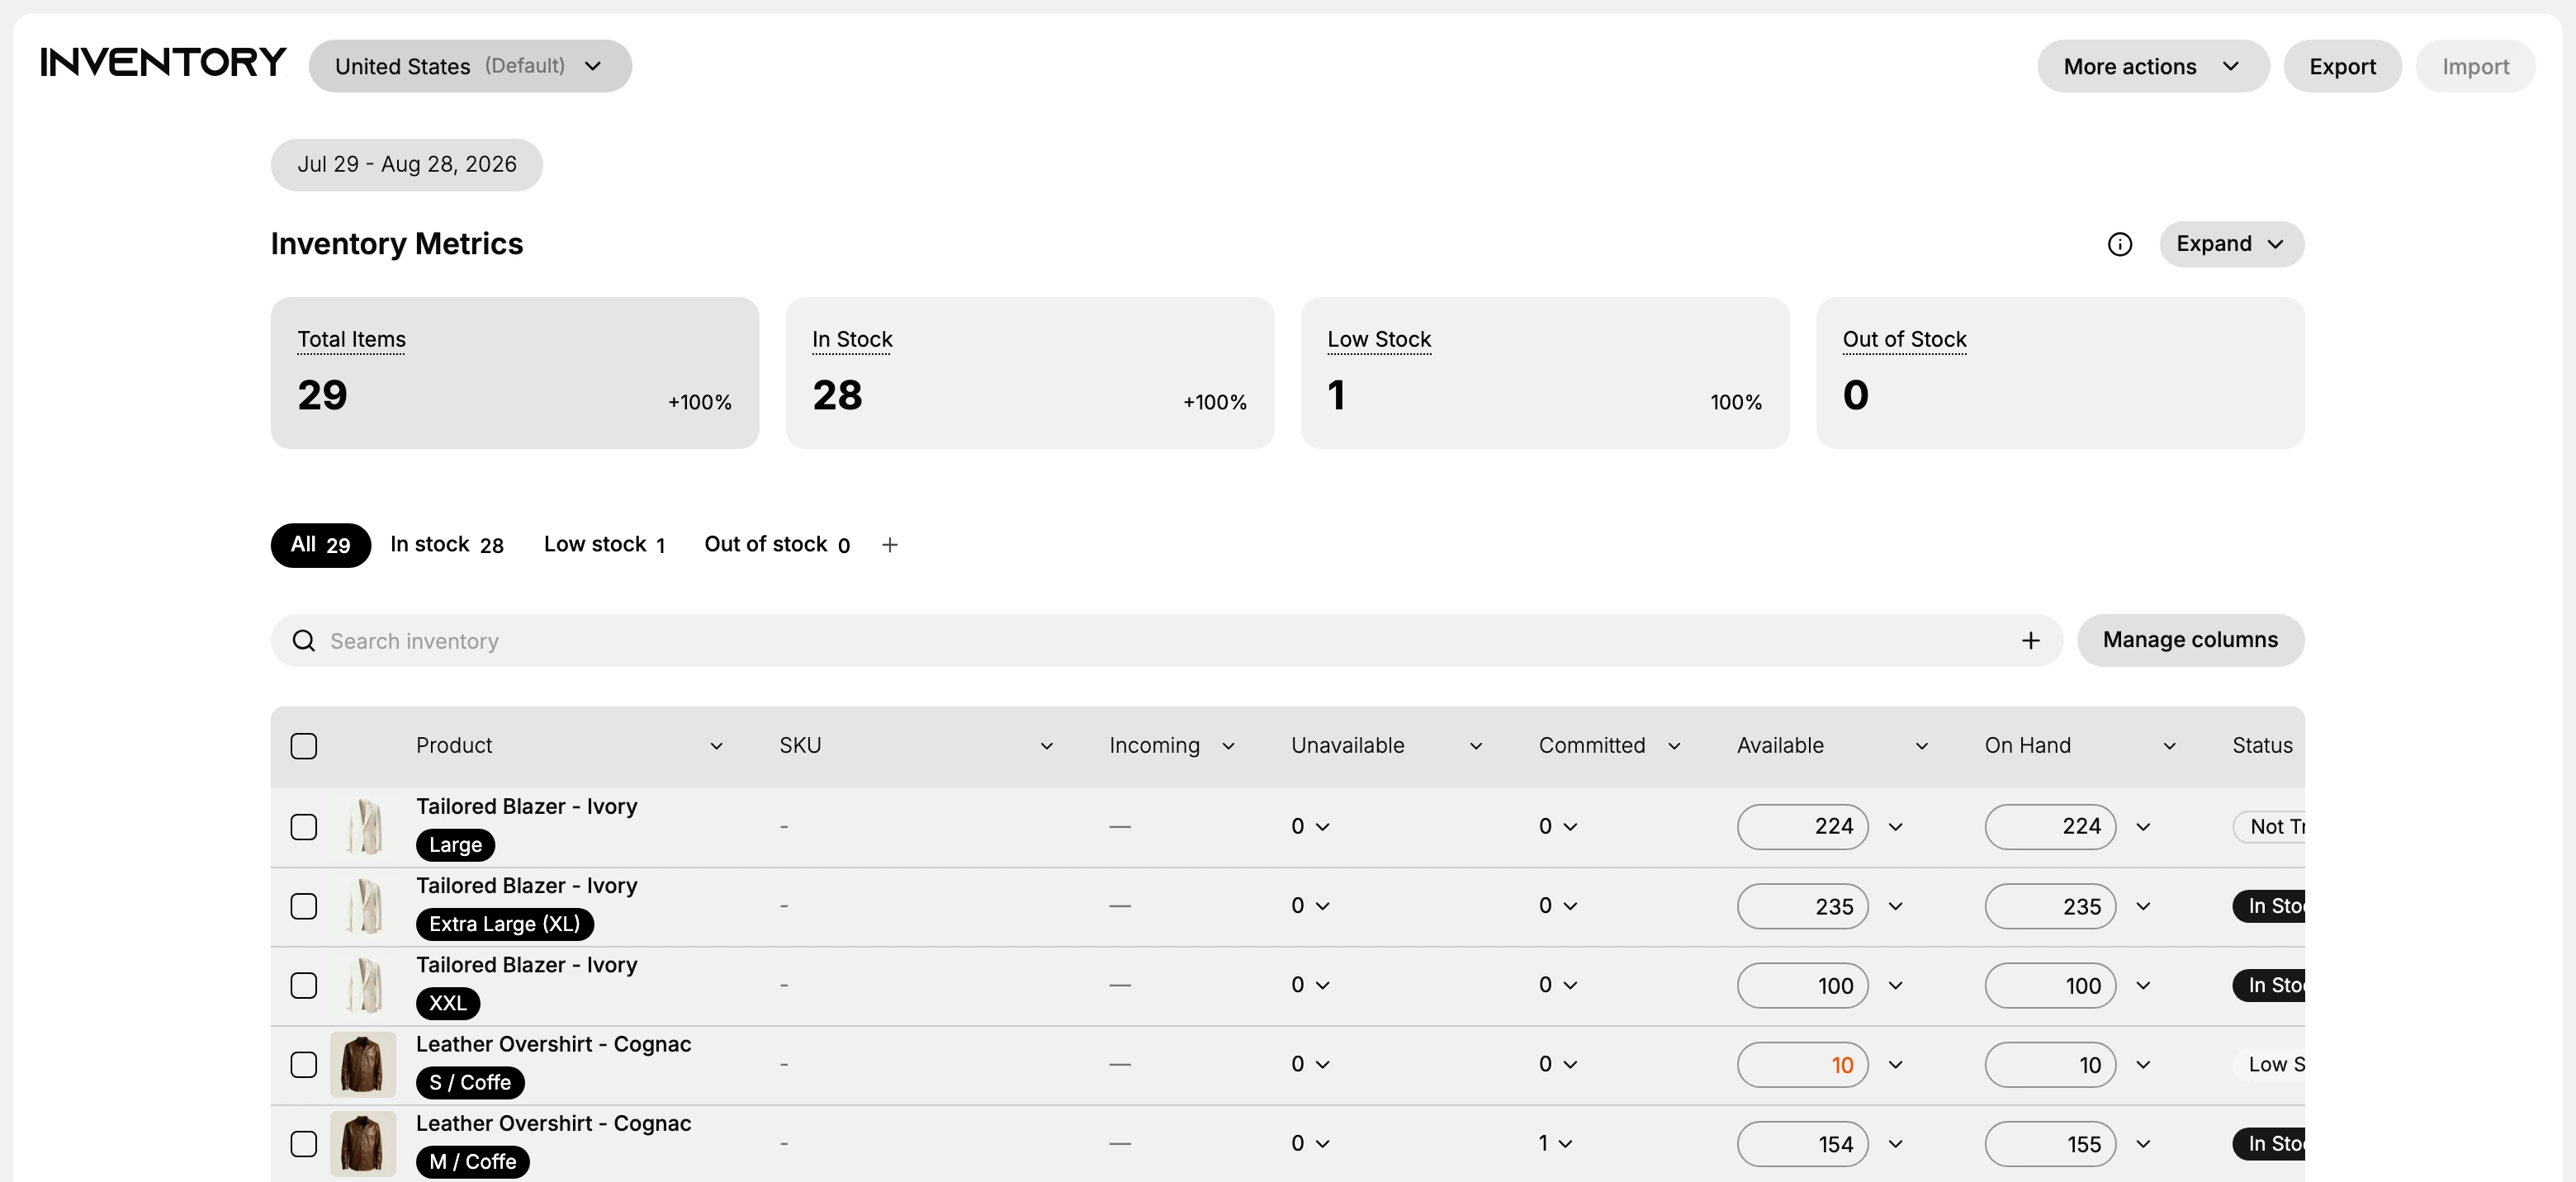Click the Export button
This screenshot has width=2576, height=1182.
pos(2342,66)
